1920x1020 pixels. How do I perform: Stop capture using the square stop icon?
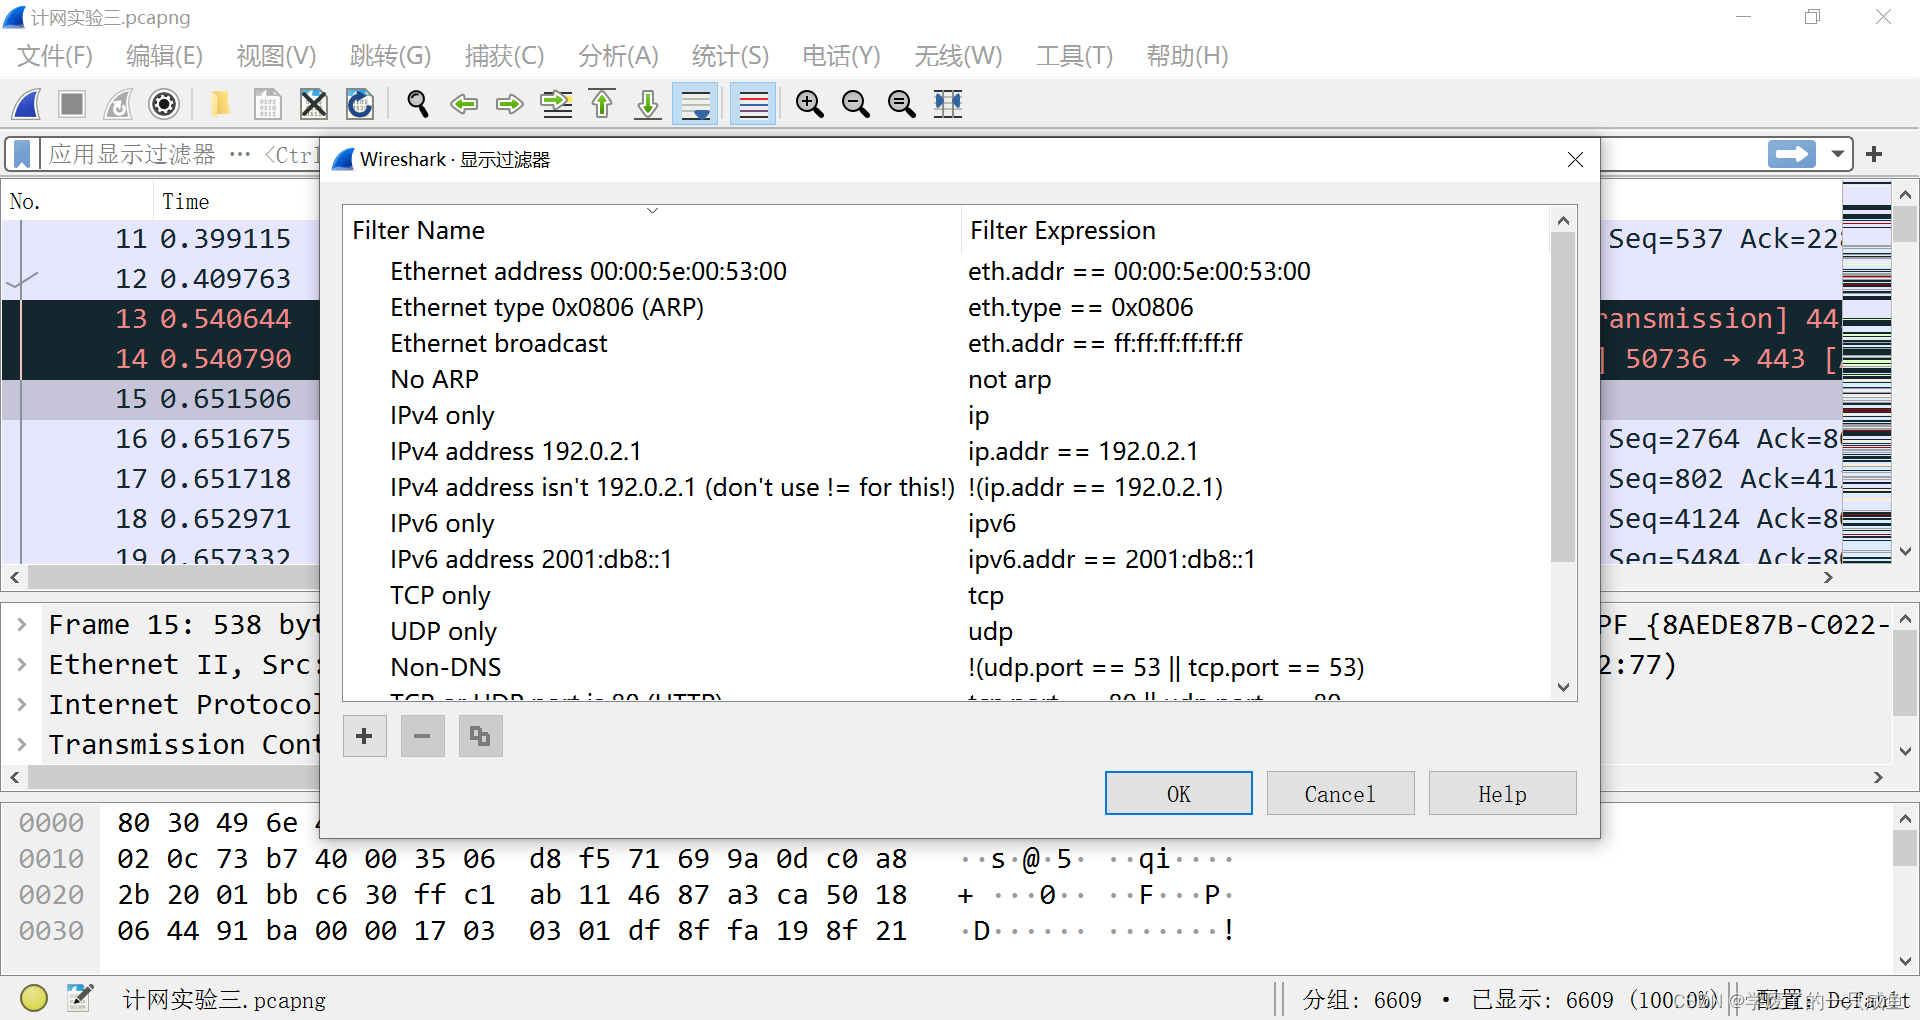click(72, 104)
